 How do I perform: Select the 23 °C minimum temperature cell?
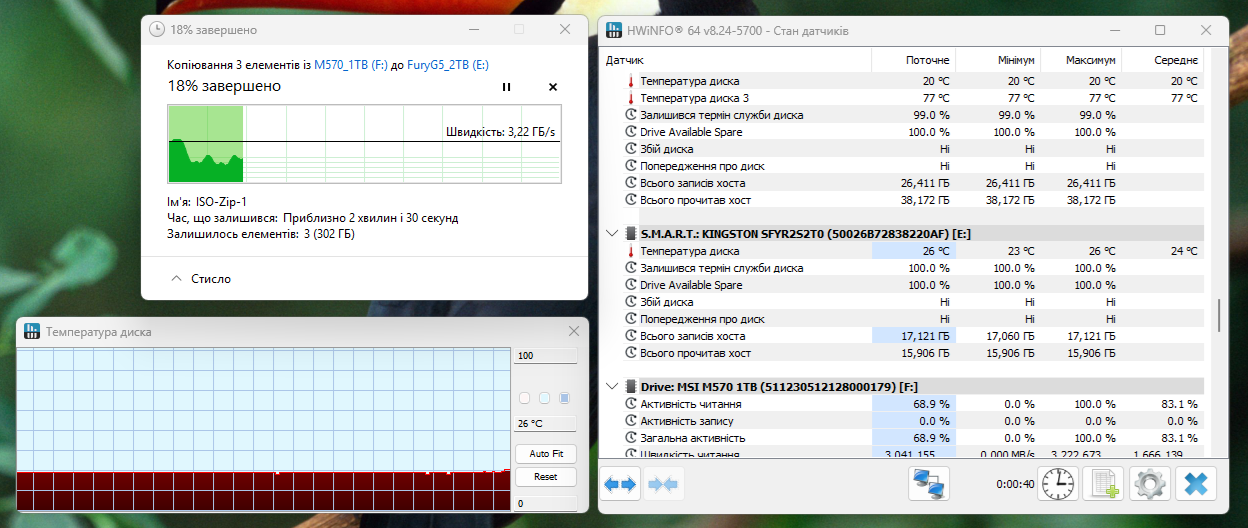[x=1020, y=251]
